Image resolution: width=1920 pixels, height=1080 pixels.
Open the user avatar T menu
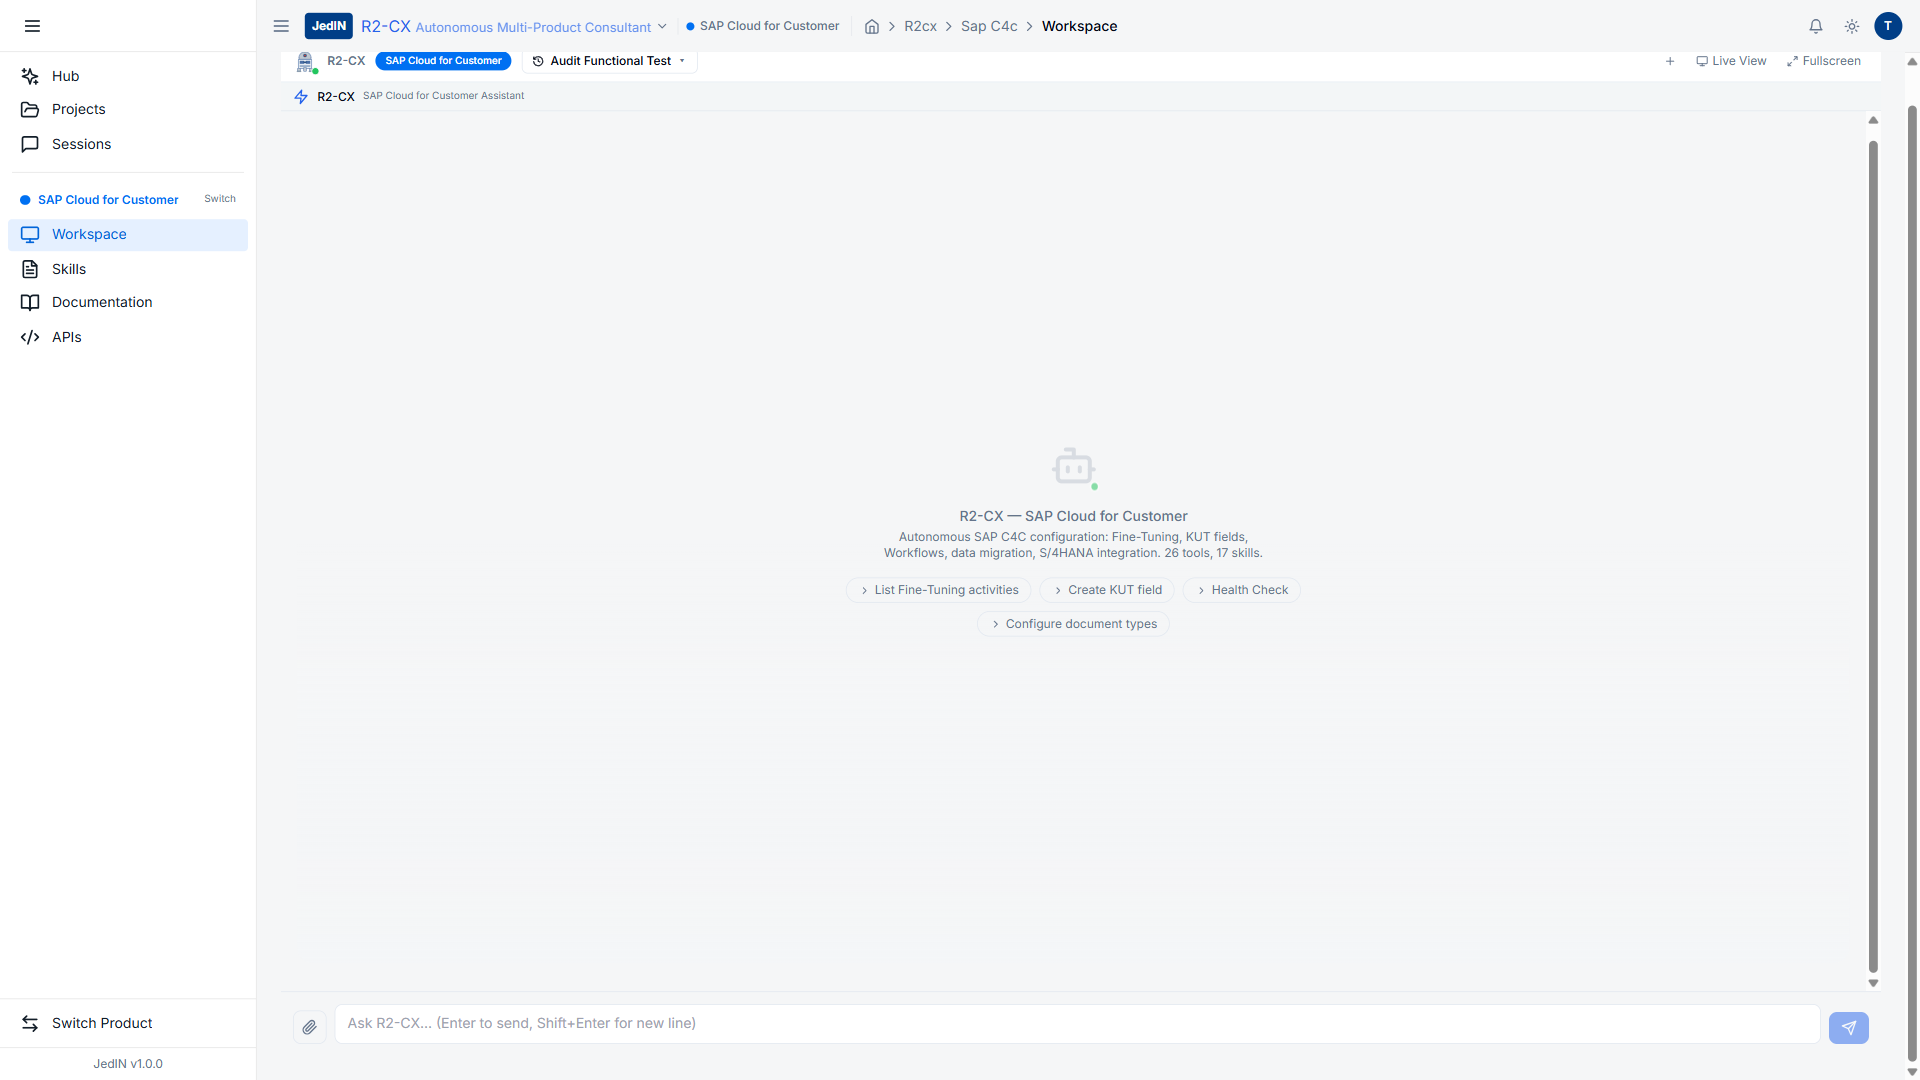tap(1888, 26)
